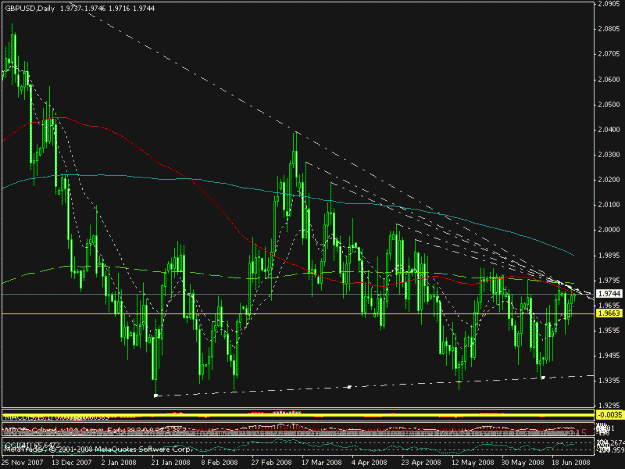The height and width of the screenshot is (469, 625).
Task: Click the 2.0200 price axis label
Action: pyautogui.click(x=610, y=180)
